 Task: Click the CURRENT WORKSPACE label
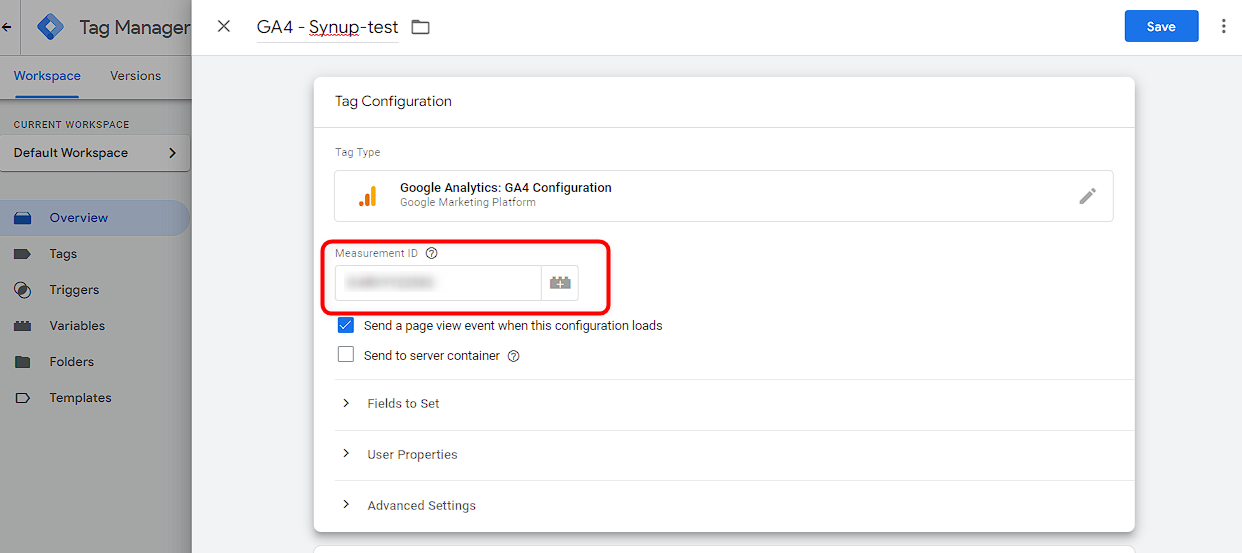point(71,125)
